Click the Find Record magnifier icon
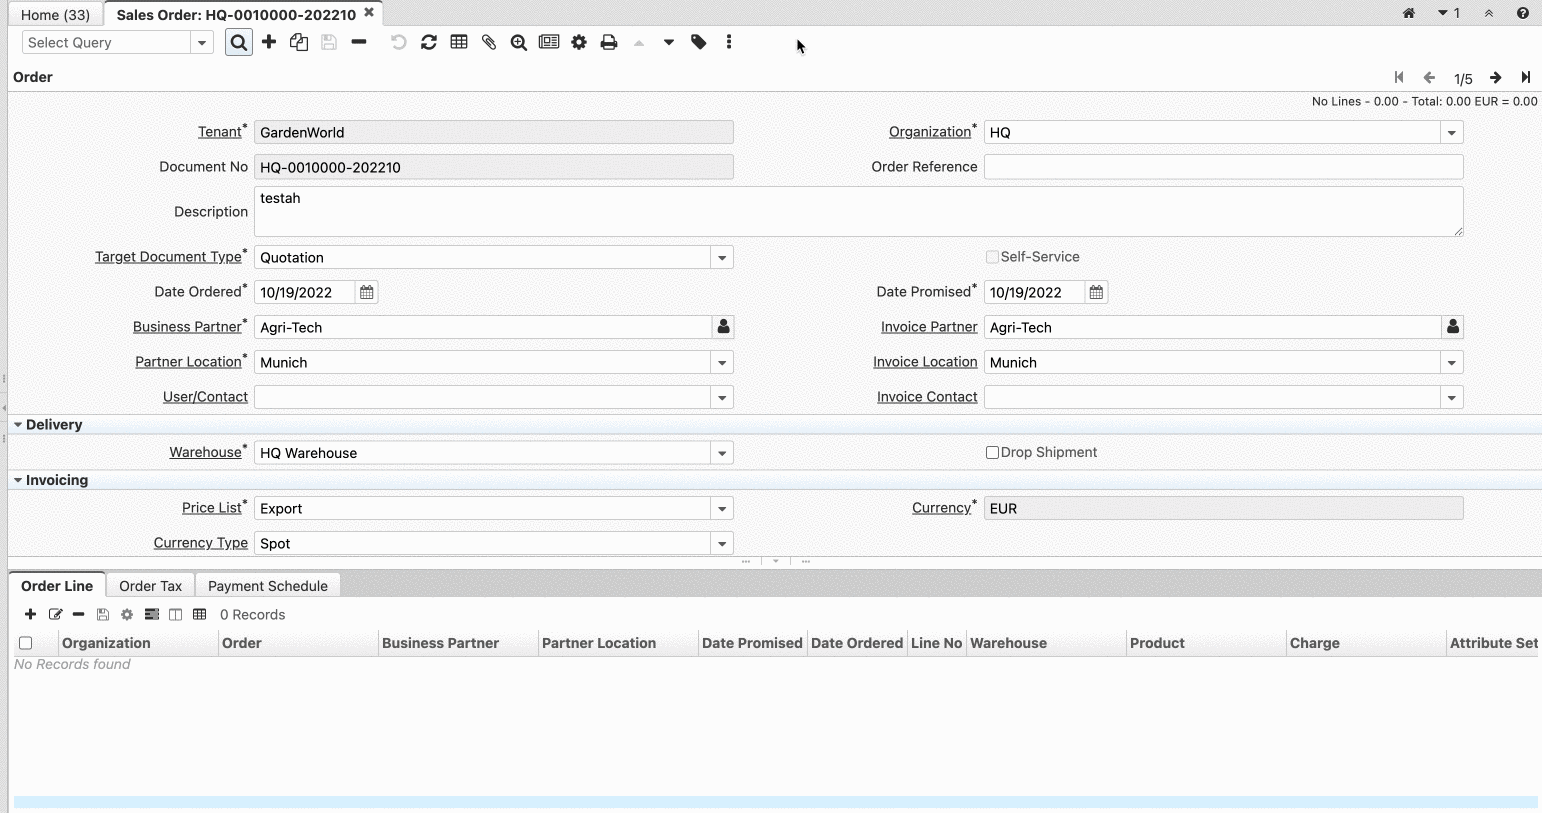 pos(239,43)
